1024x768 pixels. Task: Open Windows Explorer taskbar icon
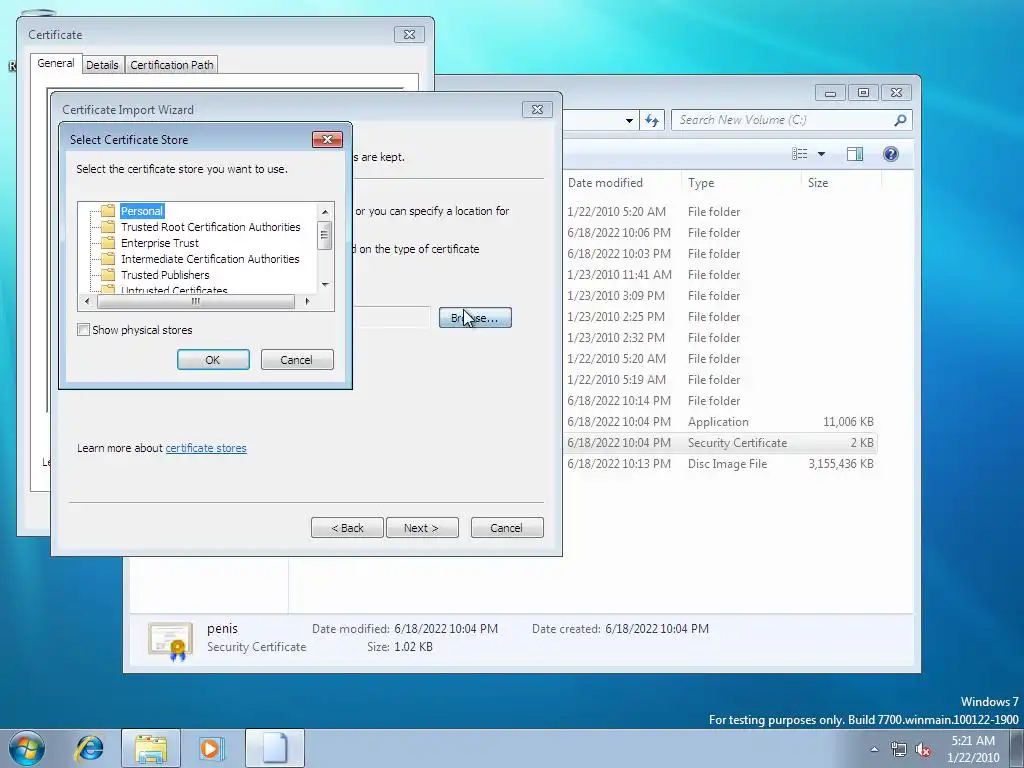click(x=151, y=748)
